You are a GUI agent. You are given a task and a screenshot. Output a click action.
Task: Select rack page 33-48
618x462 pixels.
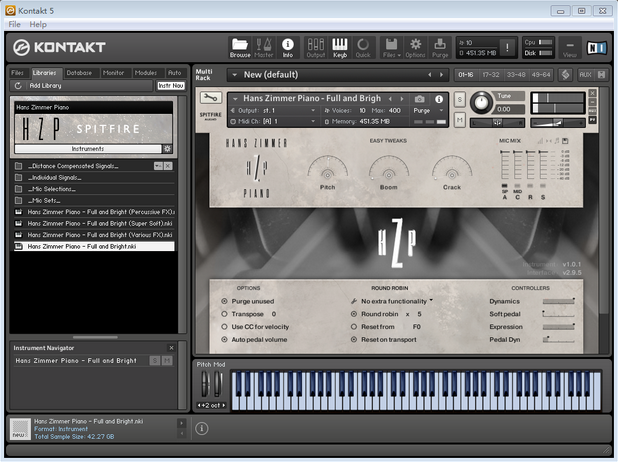(516, 75)
